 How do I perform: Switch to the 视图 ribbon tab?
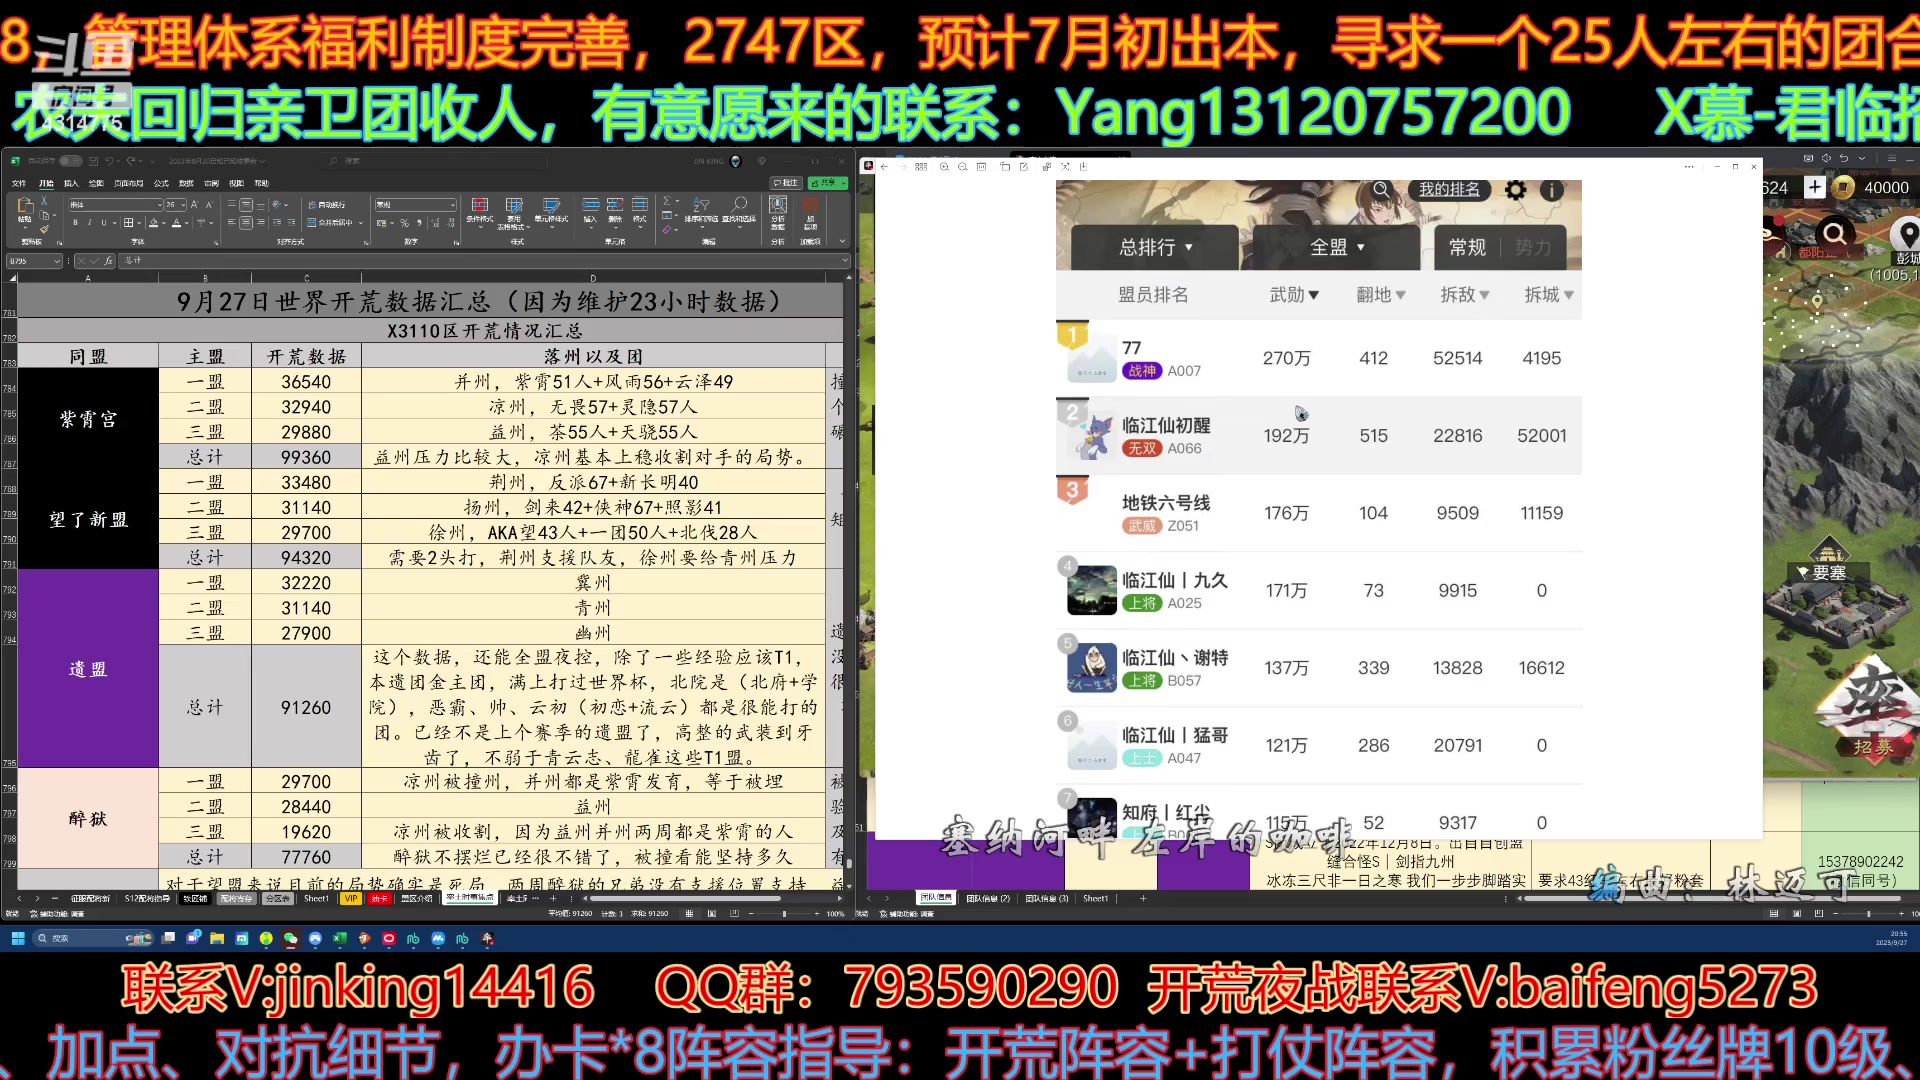(x=236, y=184)
